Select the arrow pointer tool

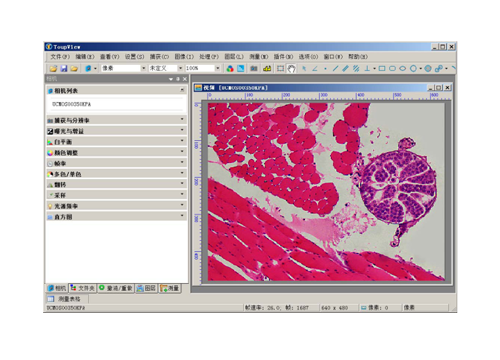coord(304,68)
